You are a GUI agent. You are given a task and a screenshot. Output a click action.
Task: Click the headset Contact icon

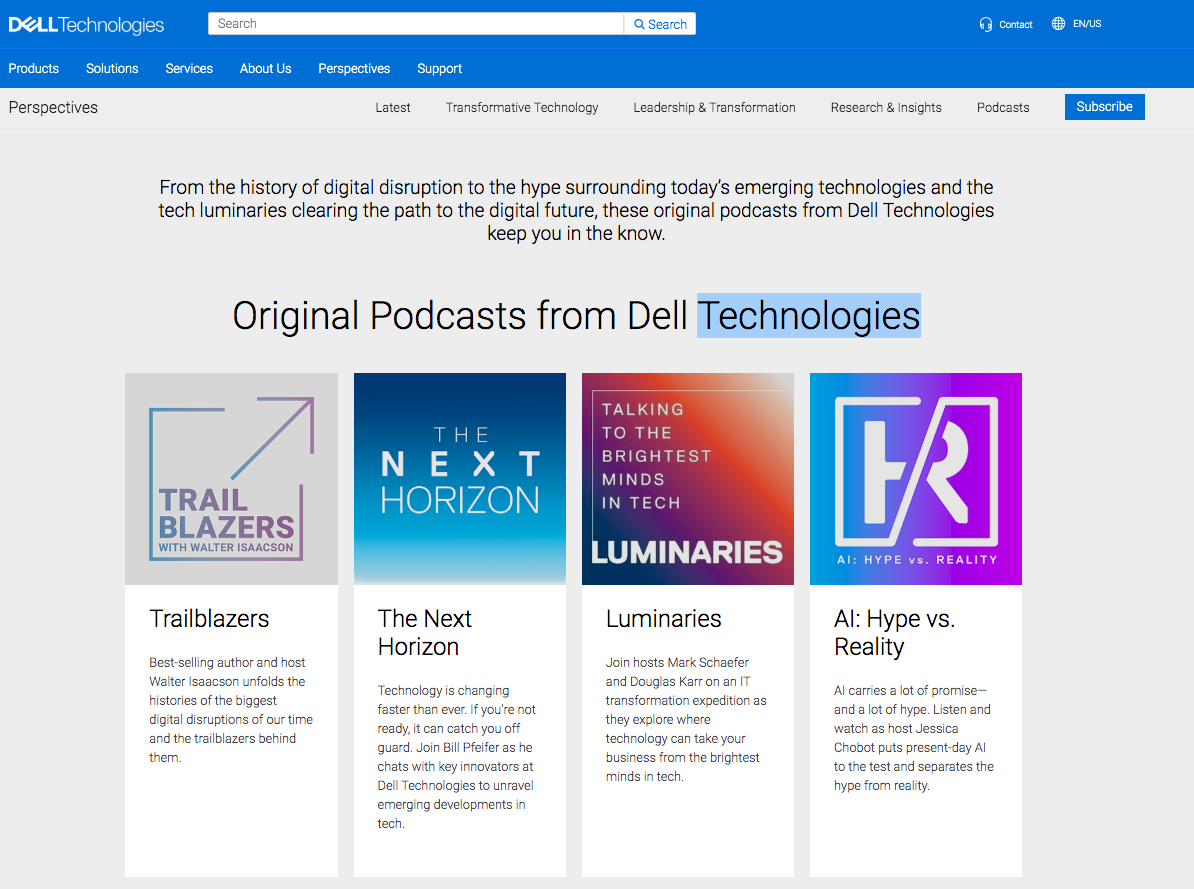[x=986, y=24]
